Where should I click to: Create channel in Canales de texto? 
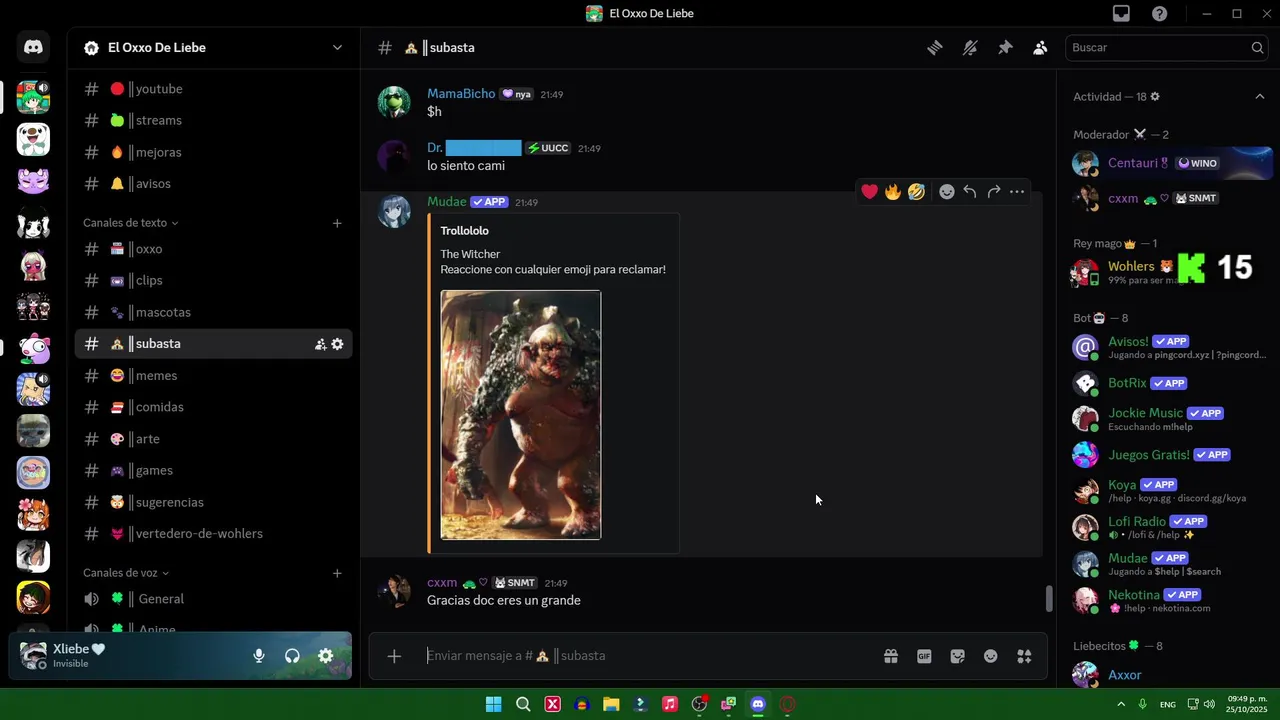[x=337, y=223]
